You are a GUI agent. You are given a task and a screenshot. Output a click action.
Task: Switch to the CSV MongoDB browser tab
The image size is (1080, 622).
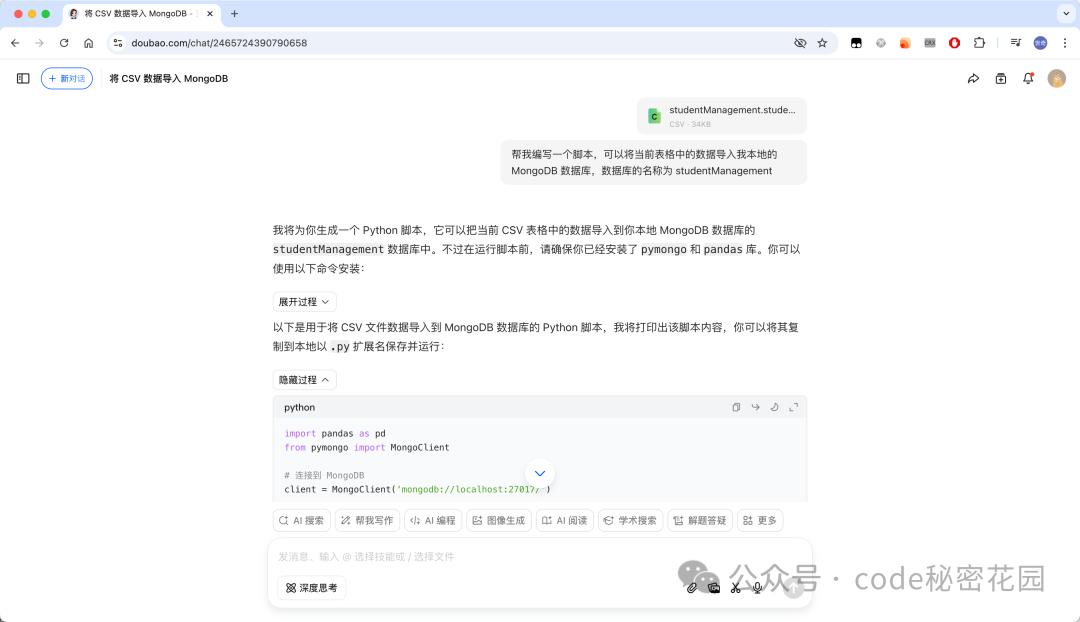tap(140, 14)
